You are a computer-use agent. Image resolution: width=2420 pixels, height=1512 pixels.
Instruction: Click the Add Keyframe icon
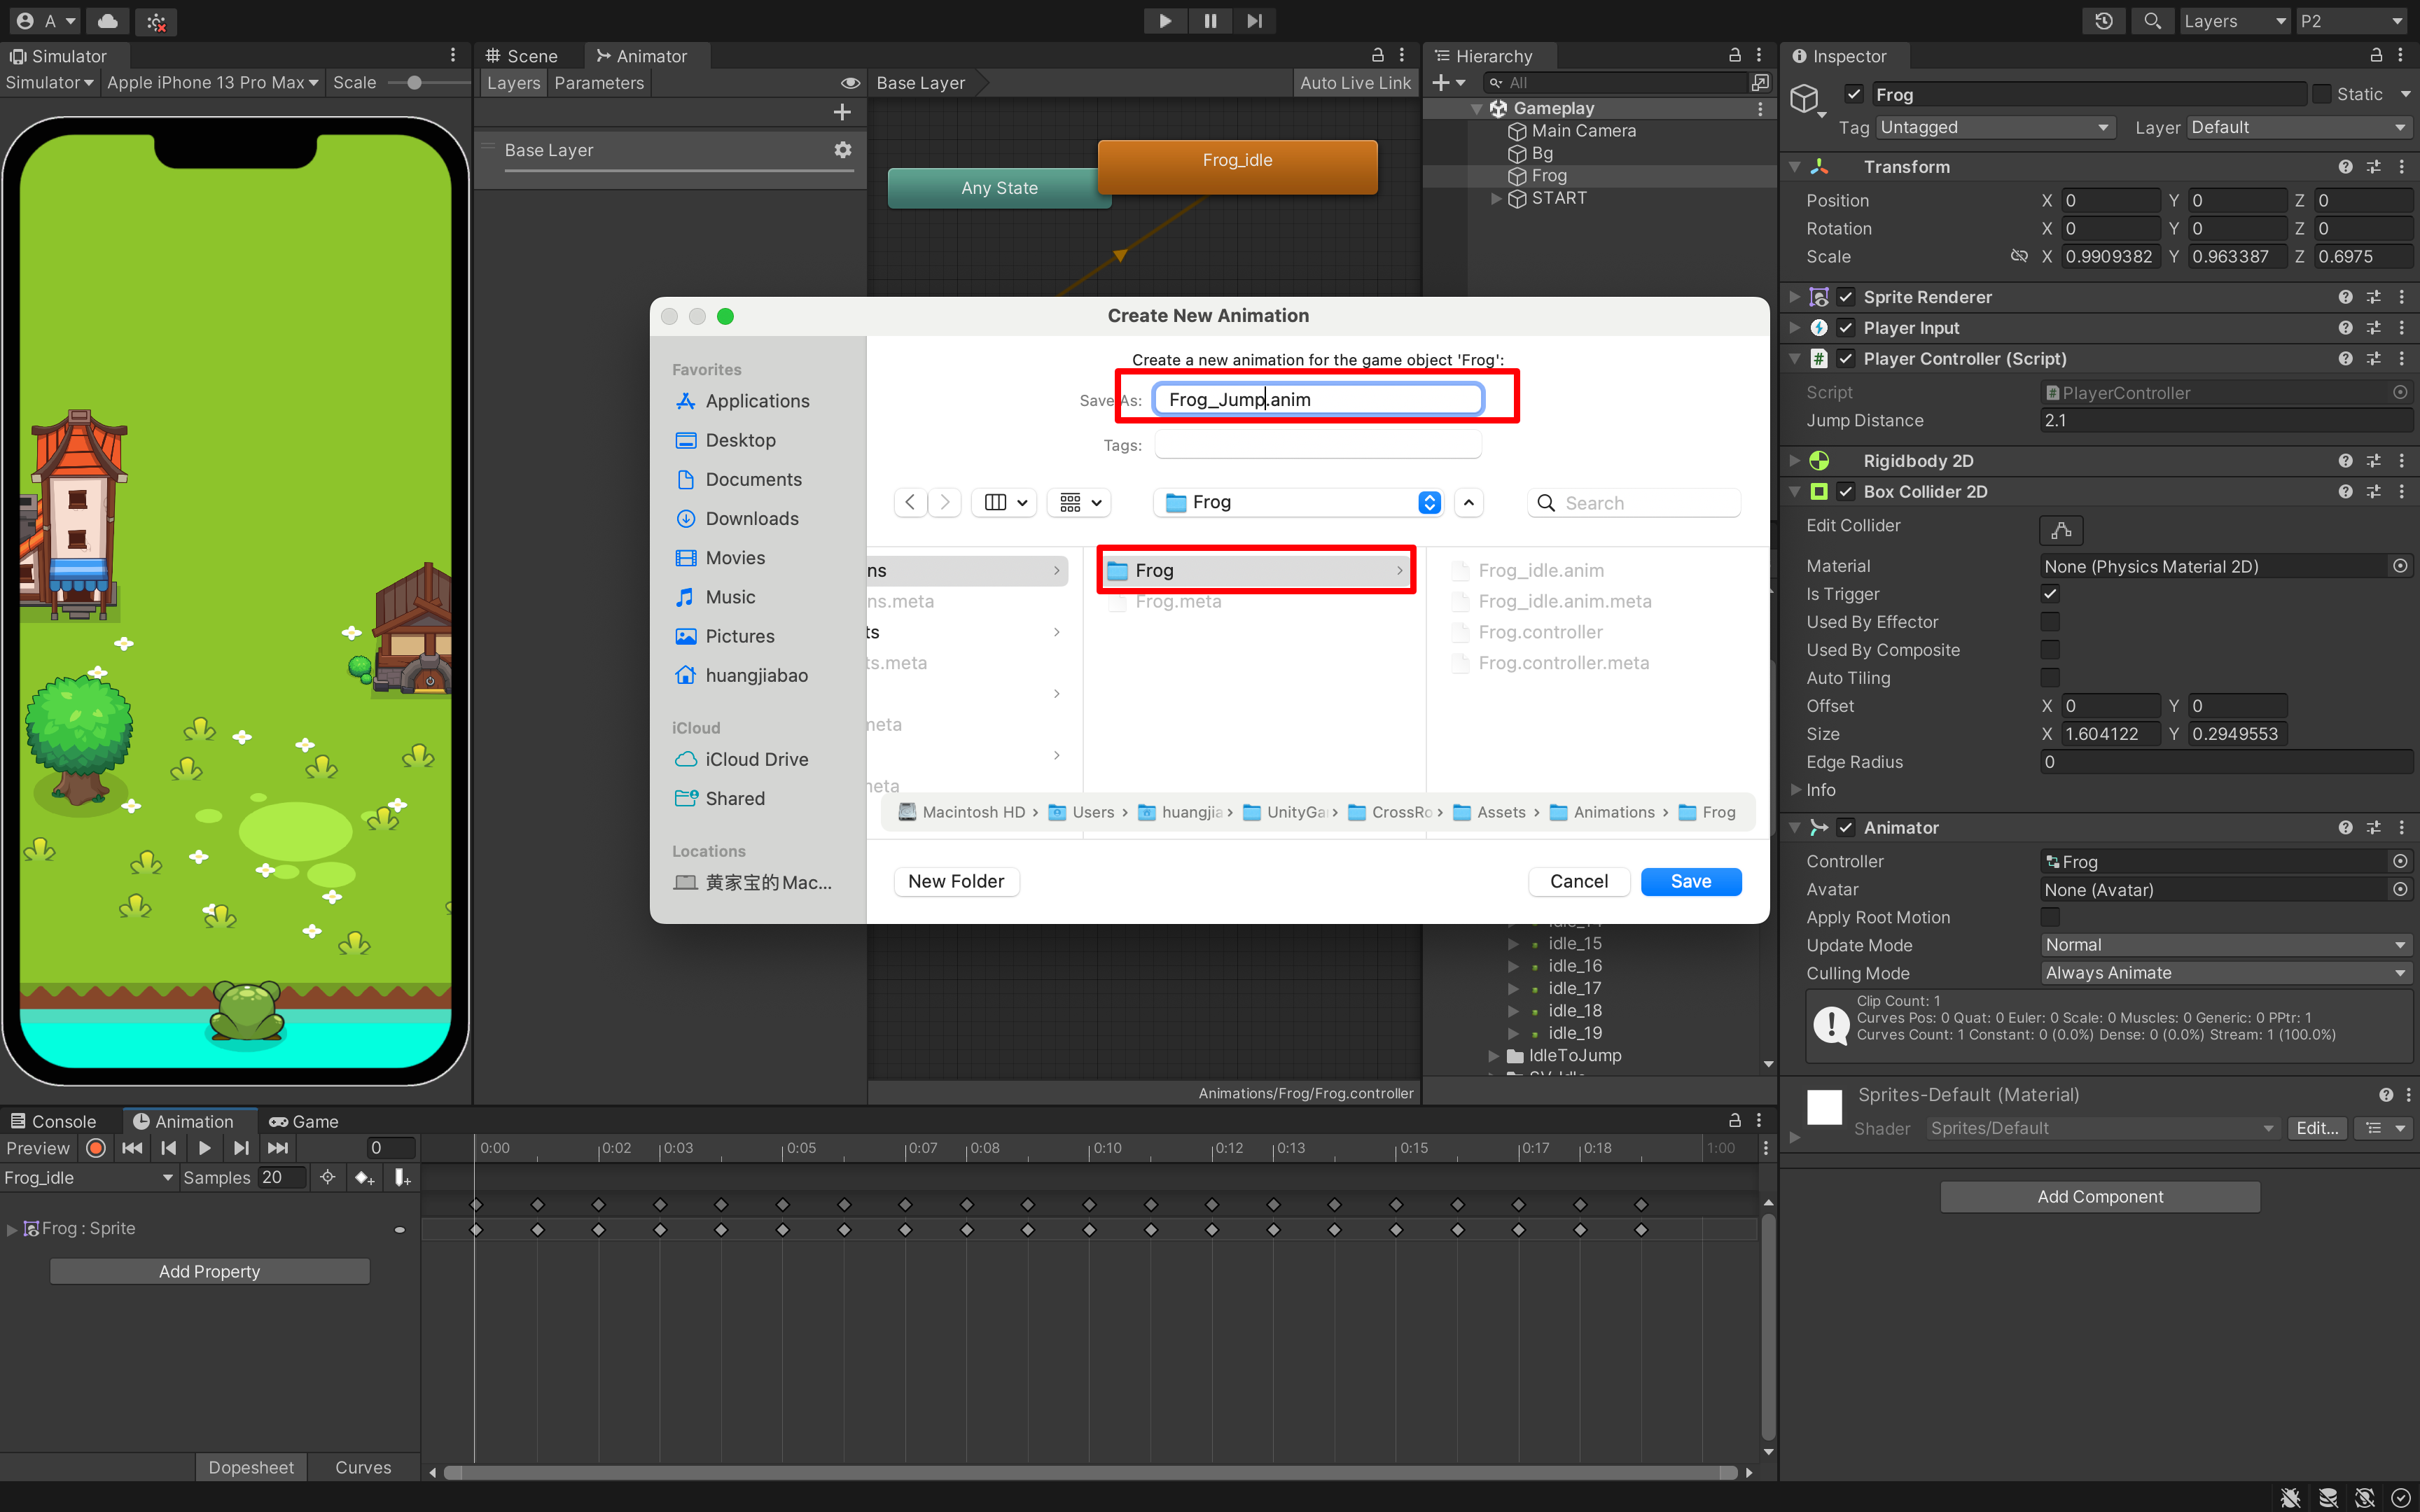point(364,1178)
